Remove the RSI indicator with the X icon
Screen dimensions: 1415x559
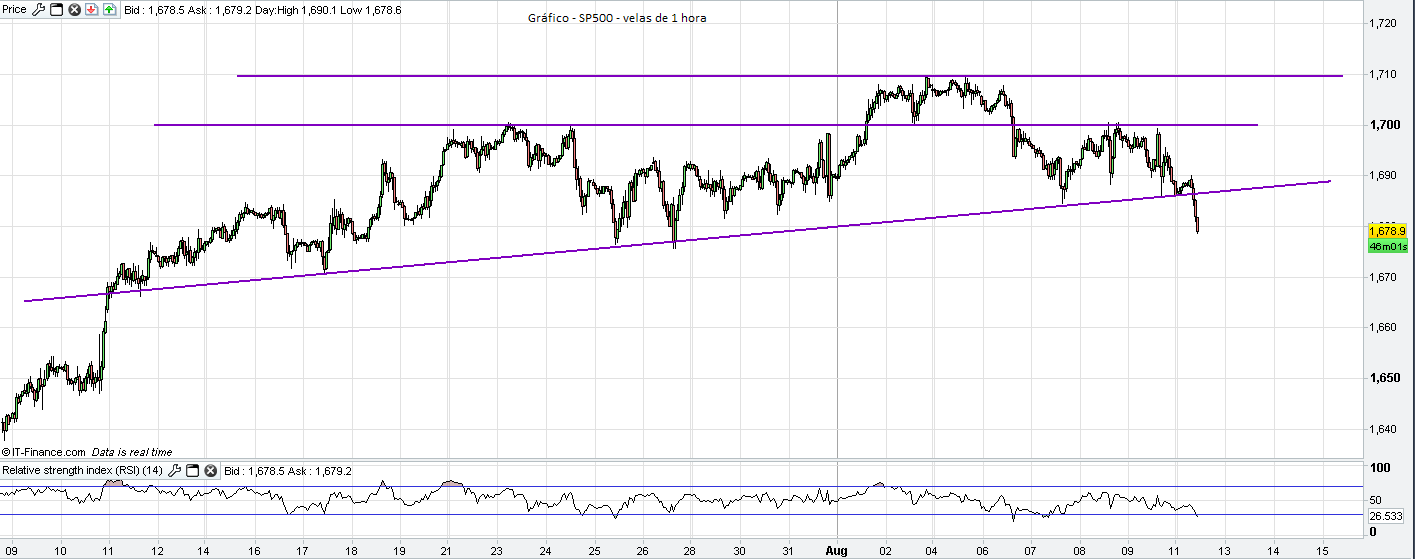click(210, 471)
